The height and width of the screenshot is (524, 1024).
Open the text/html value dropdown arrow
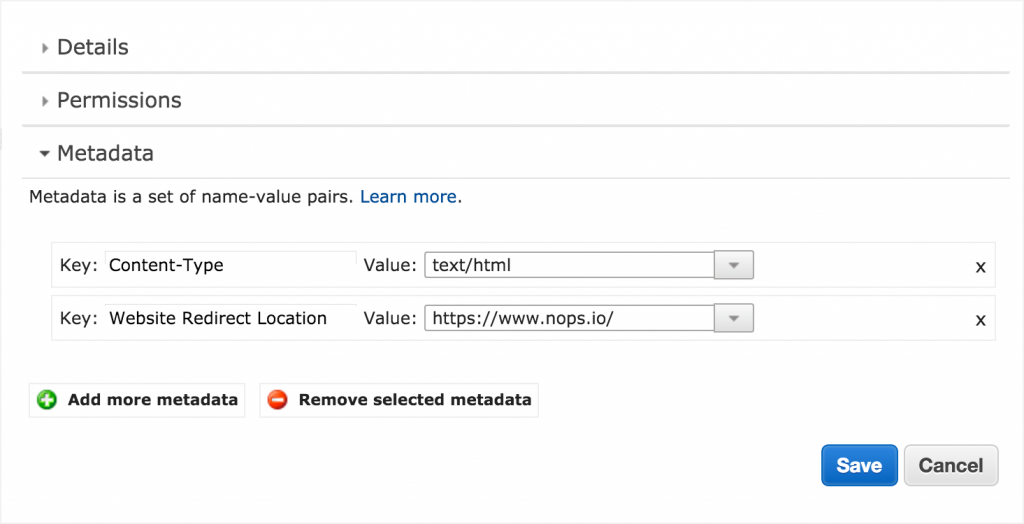pos(734,265)
